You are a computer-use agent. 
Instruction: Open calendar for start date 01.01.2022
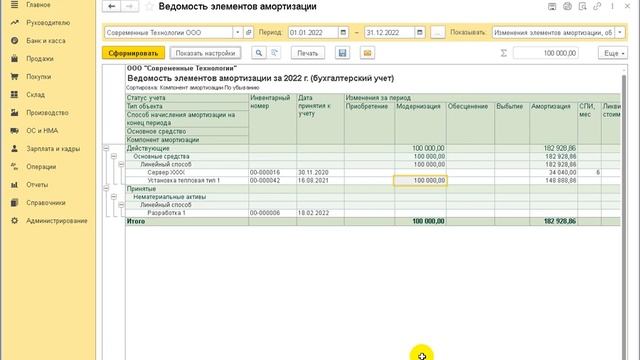[343, 32]
